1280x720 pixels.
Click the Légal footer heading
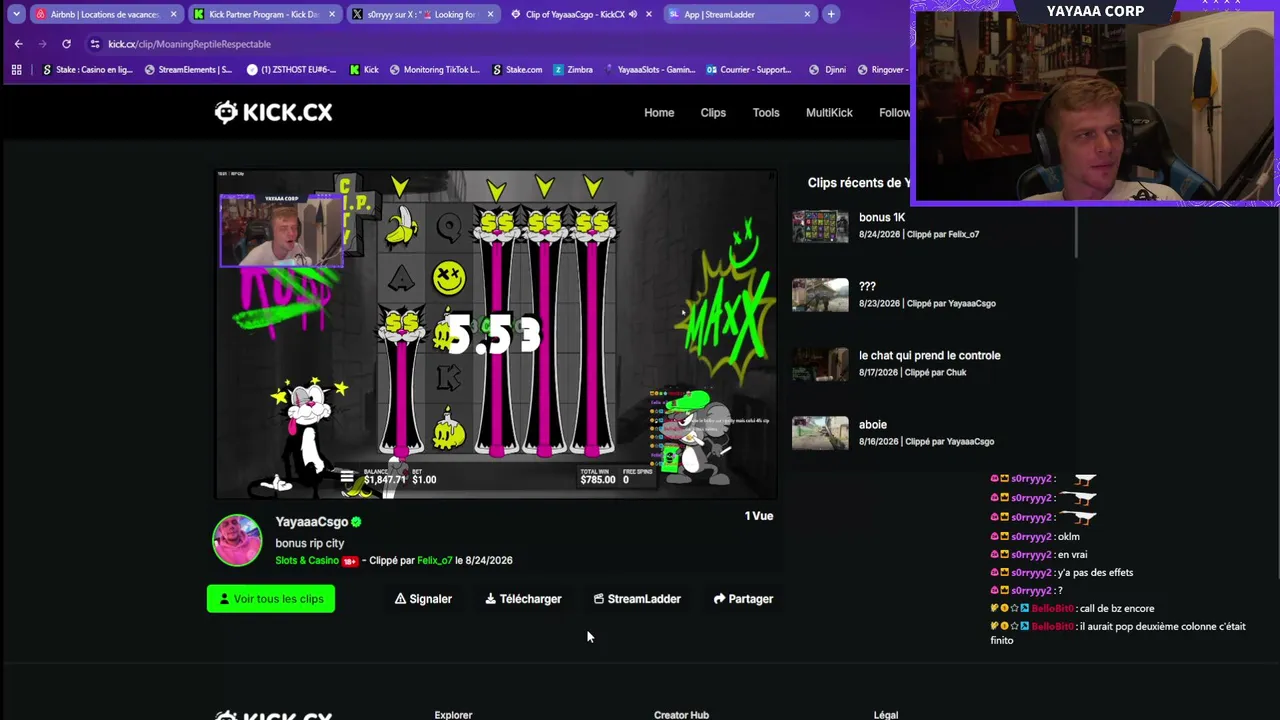(886, 715)
